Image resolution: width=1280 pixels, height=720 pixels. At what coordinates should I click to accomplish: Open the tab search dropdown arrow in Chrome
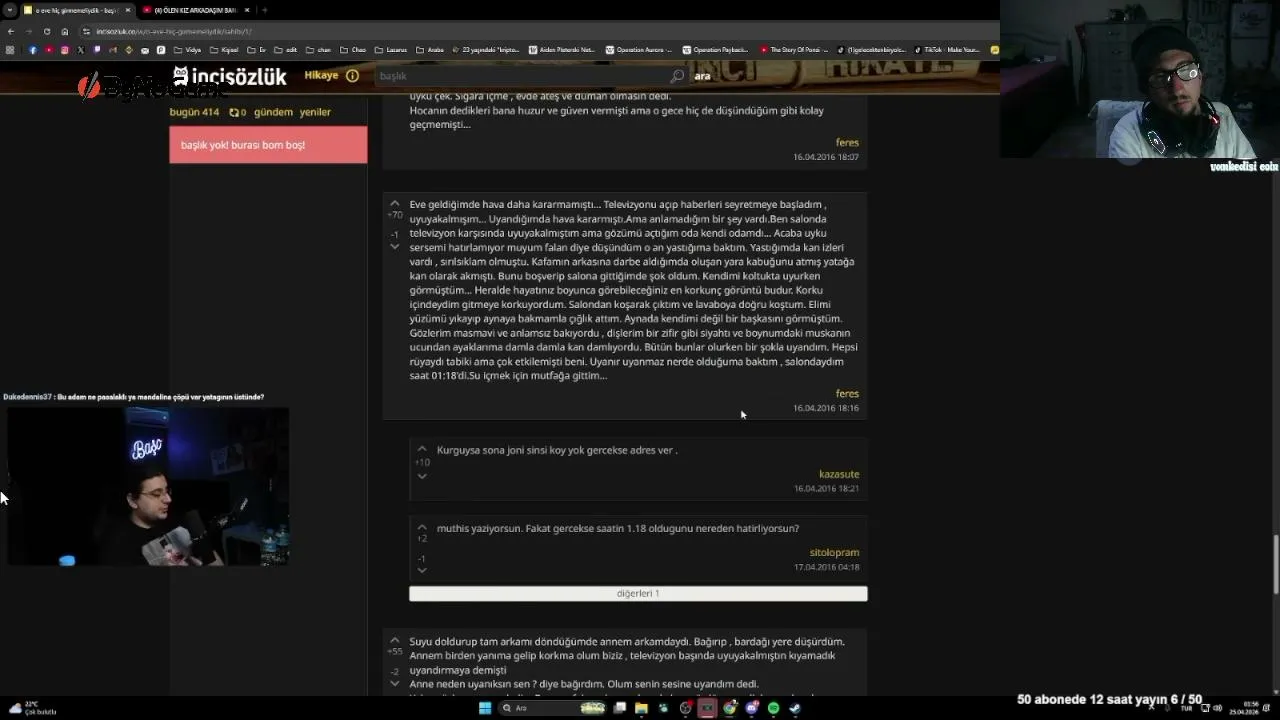coord(11,10)
